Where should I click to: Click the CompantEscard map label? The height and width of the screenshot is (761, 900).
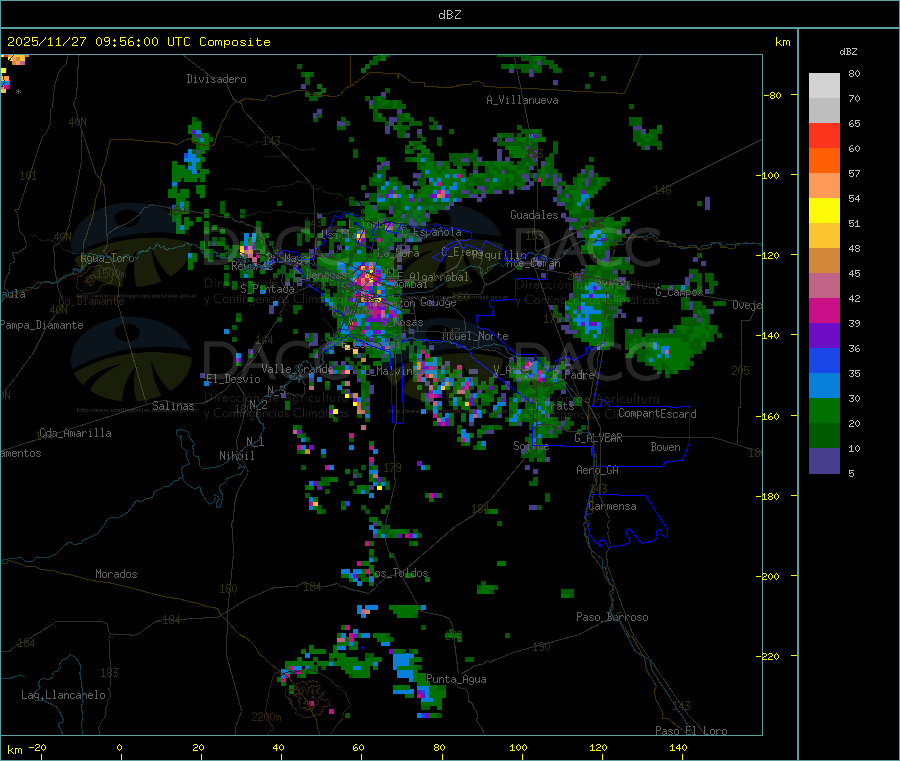[x=657, y=414]
